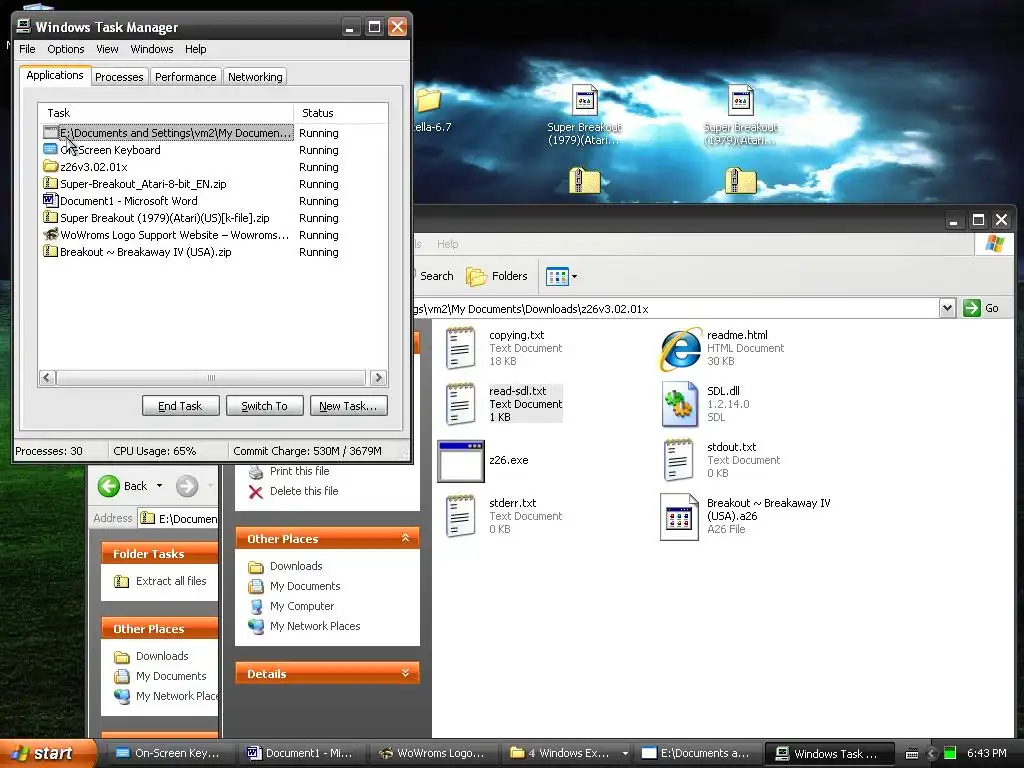Switch to Document1 Word taskbar button
1024x768 pixels.
300,753
